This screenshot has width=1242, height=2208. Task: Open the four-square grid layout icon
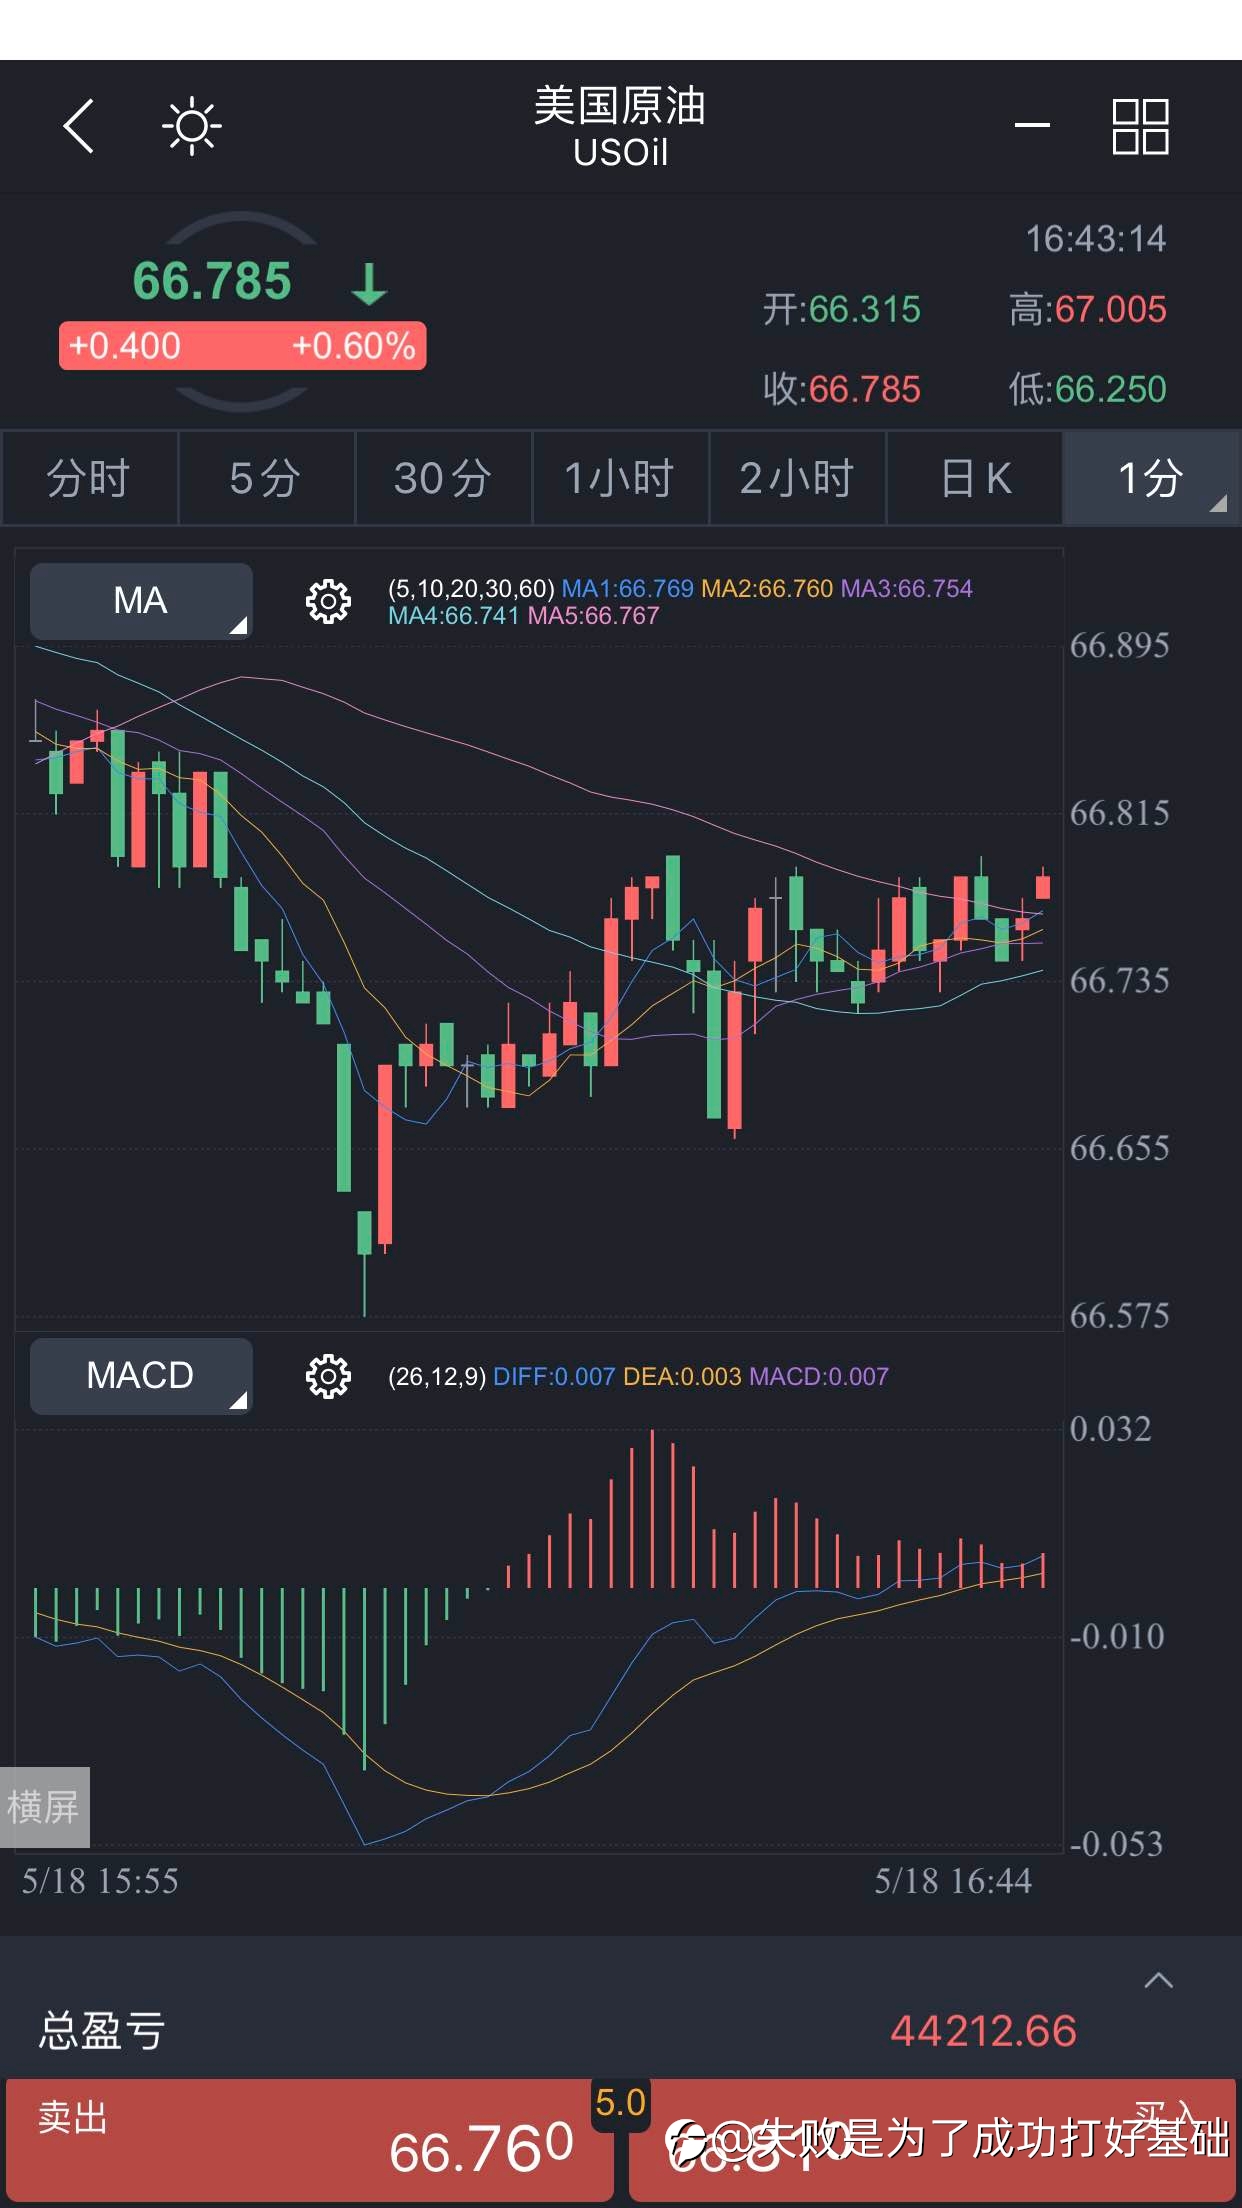[1140, 126]
